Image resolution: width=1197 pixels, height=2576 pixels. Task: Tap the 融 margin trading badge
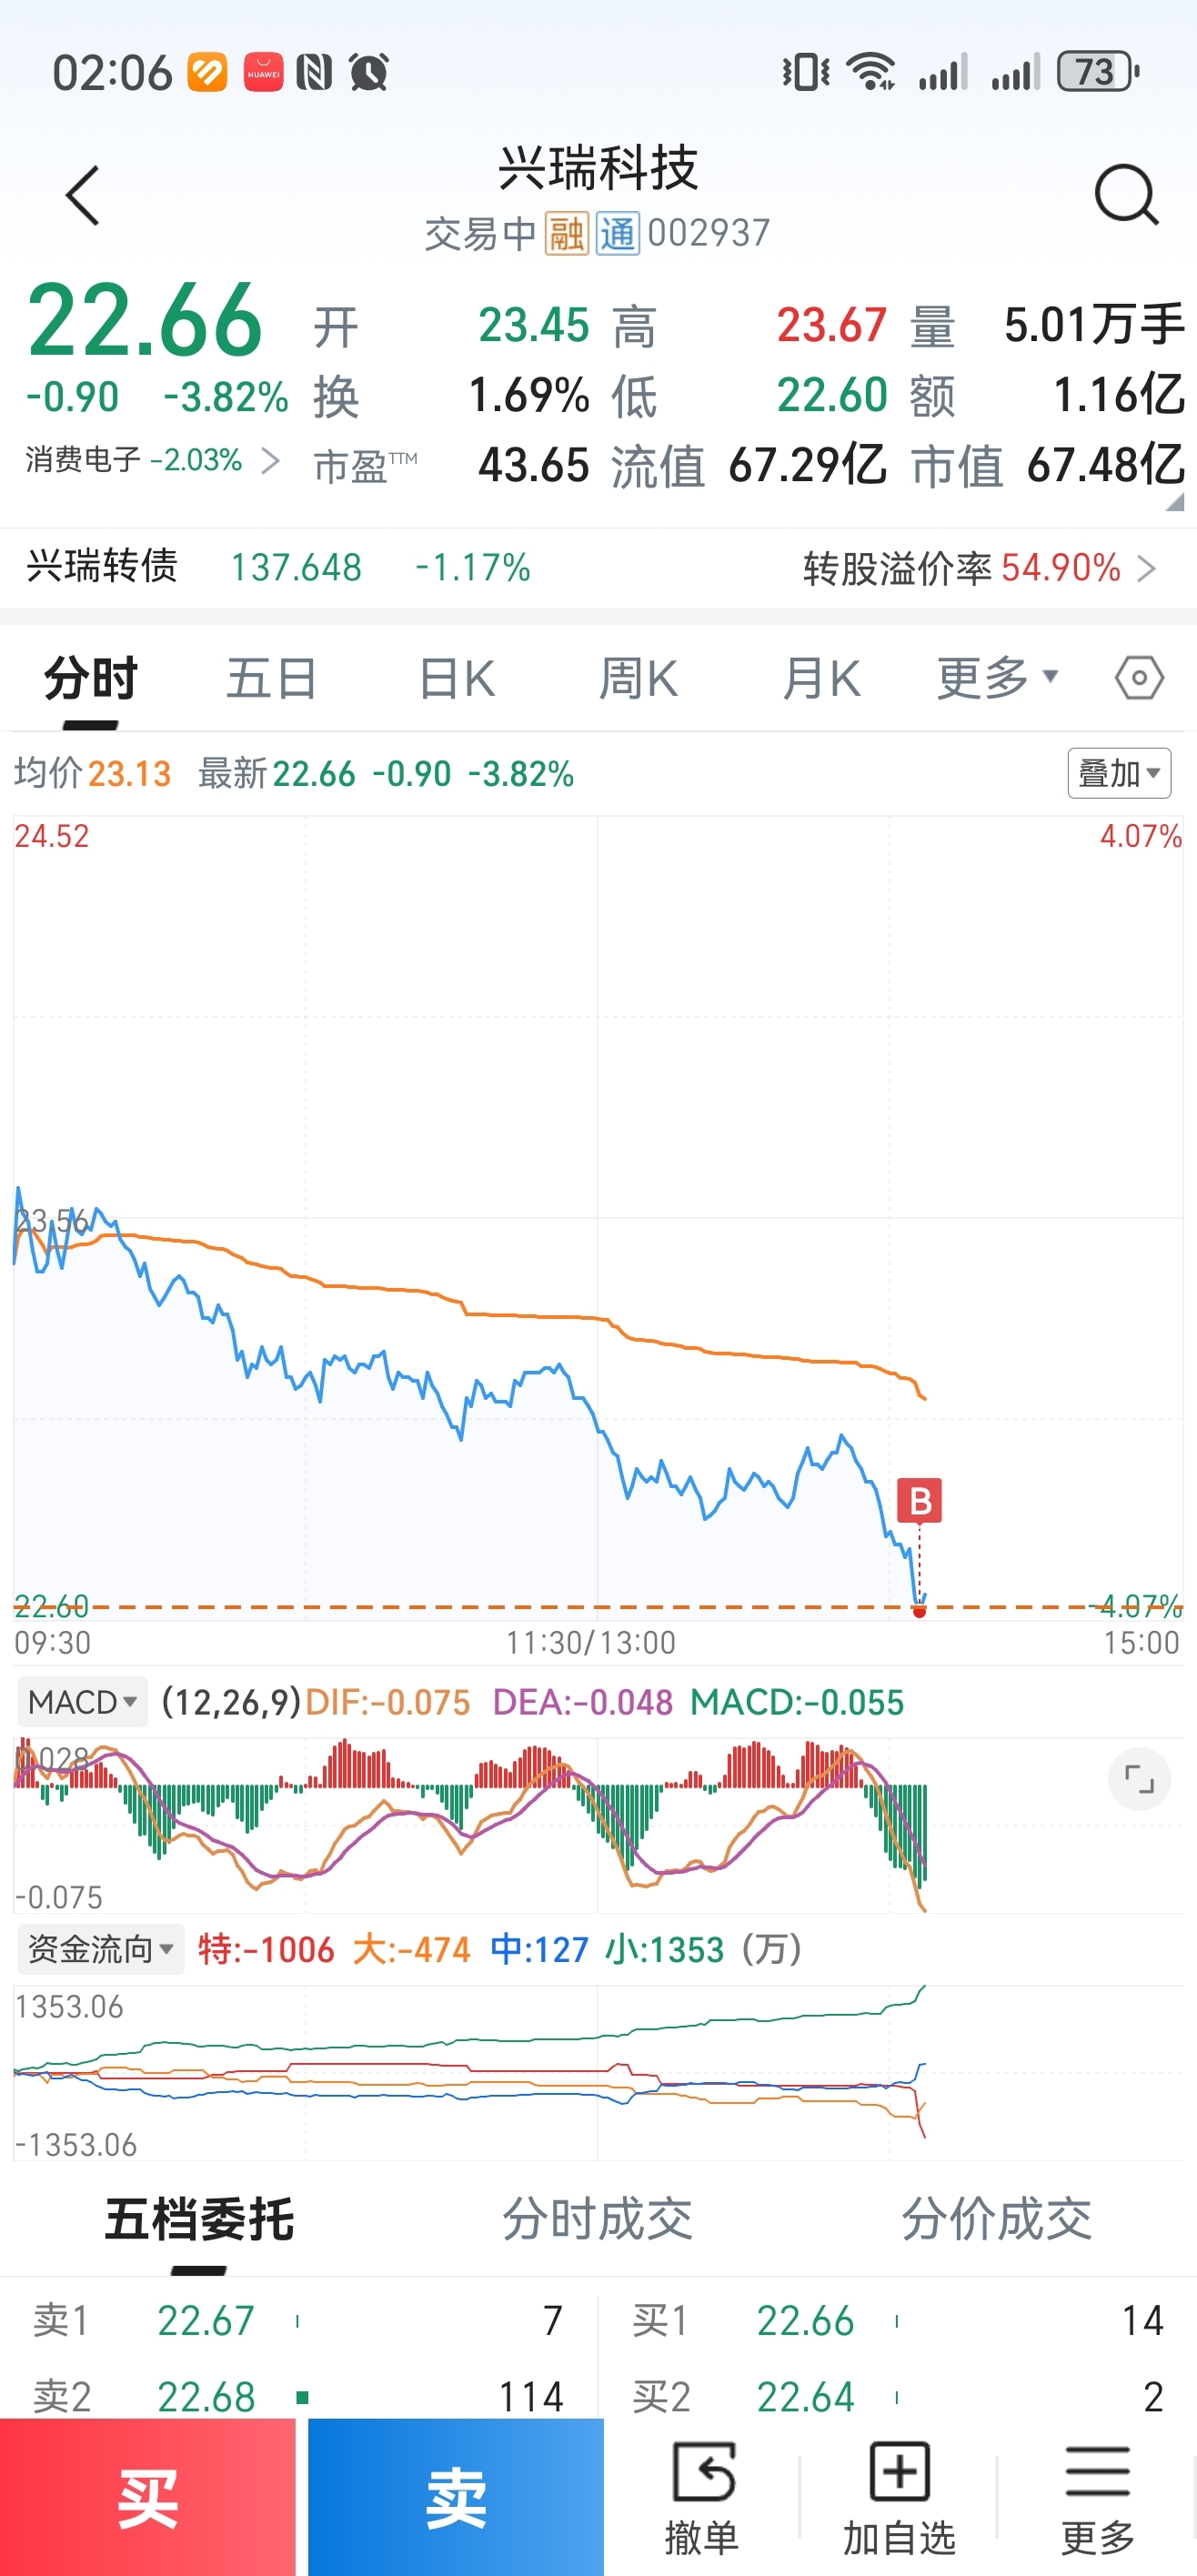click(x=566, y=234)
